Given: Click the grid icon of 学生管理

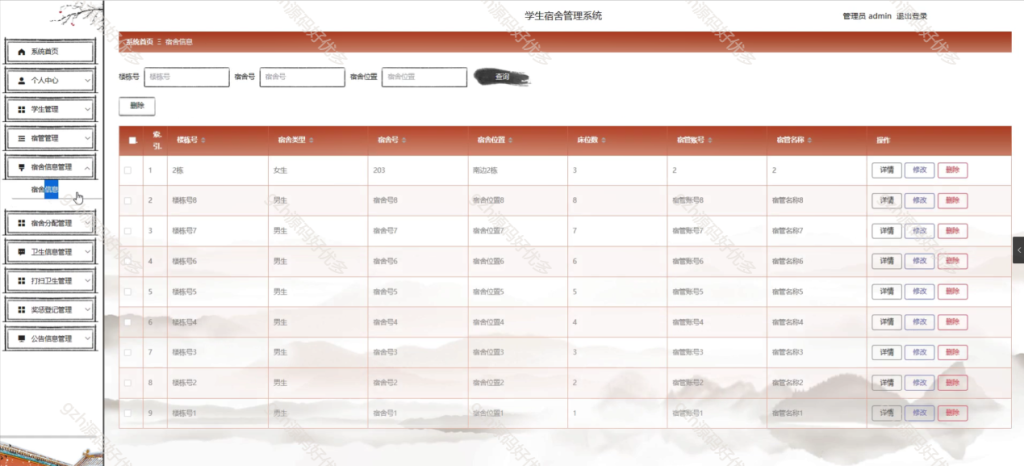Looking at the screenshot, I should pyautogui.click(x=22, y=108).
